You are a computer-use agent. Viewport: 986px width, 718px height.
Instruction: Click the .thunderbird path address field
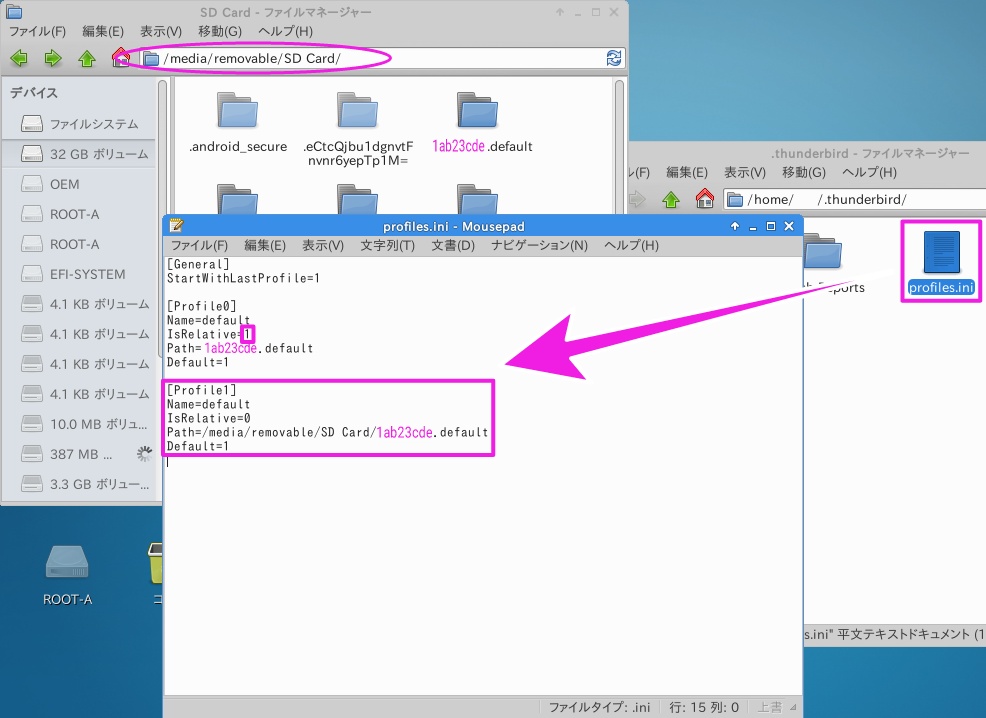tap(855, 200)
